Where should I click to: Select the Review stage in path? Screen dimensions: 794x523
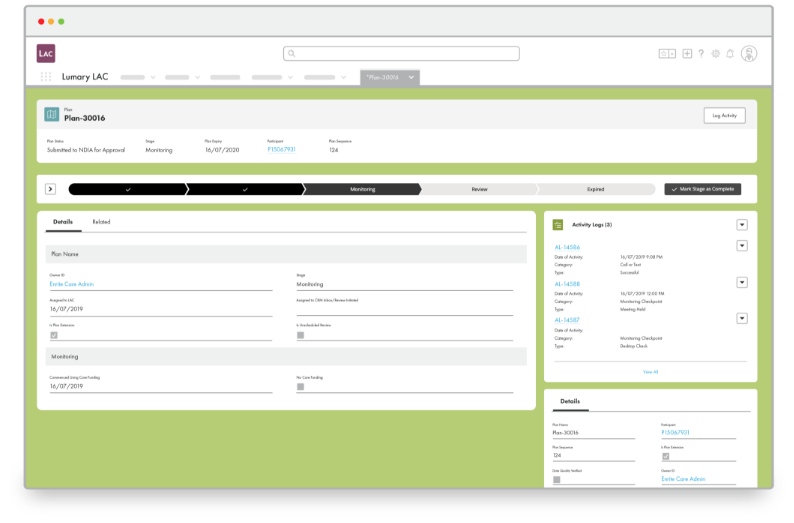[x=479, y=189]
